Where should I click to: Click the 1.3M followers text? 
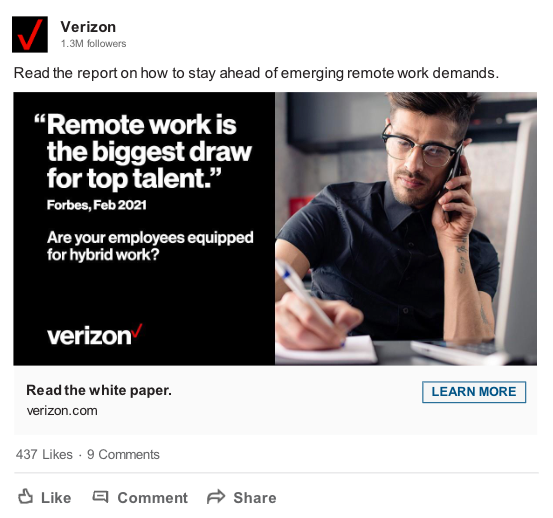pyautogui.click(x=93, y=43)
